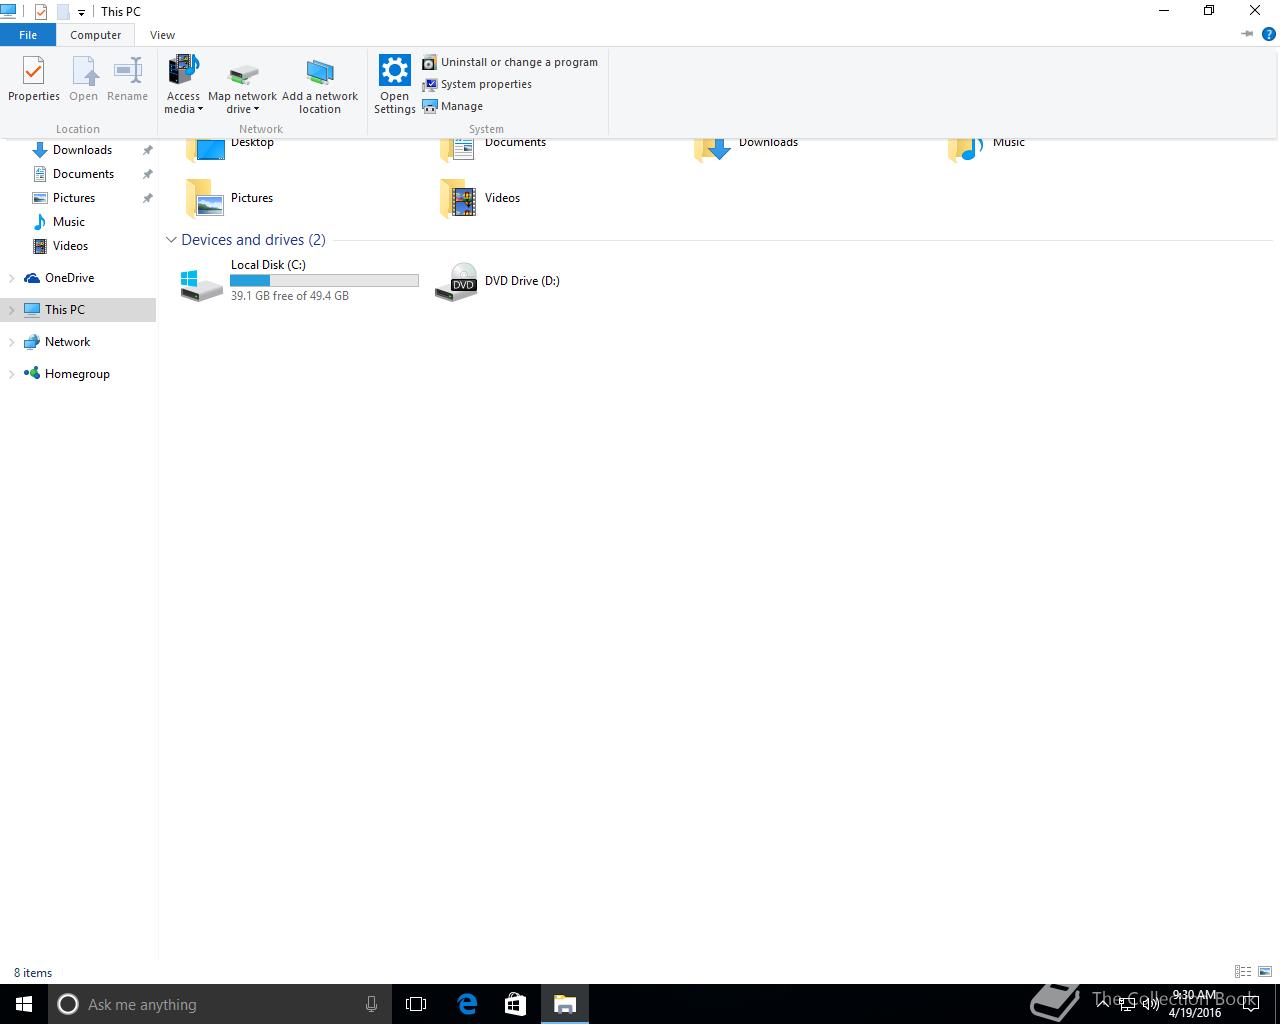
Task: Click the Local Disk (C:) usage bar
Action: click(x=324, y=281)
